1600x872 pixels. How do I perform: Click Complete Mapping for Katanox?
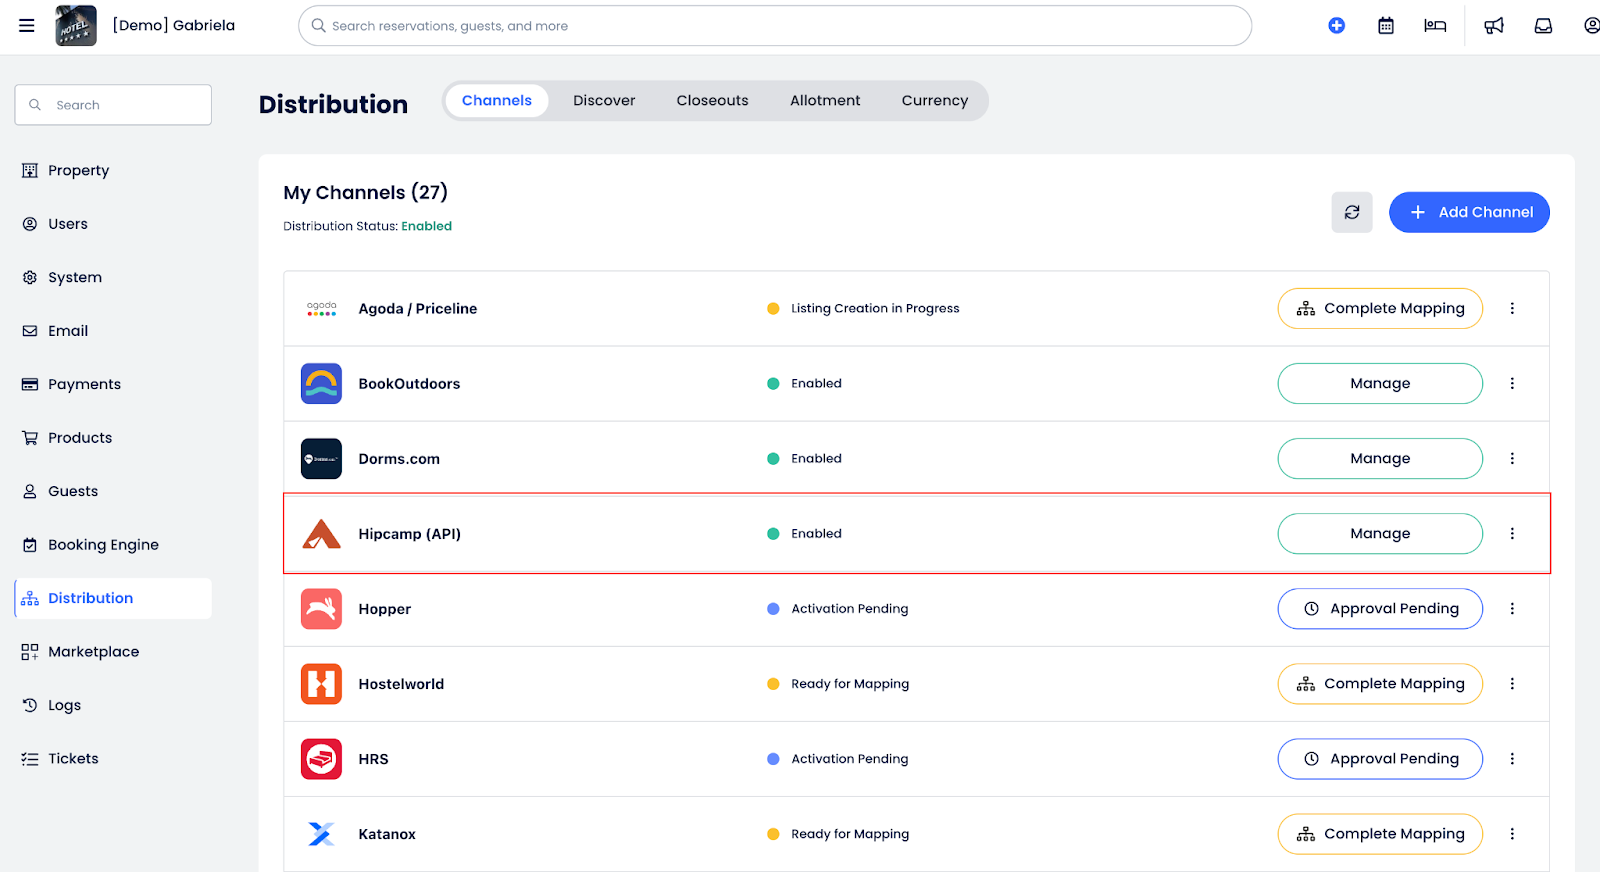pos(1380,834)
